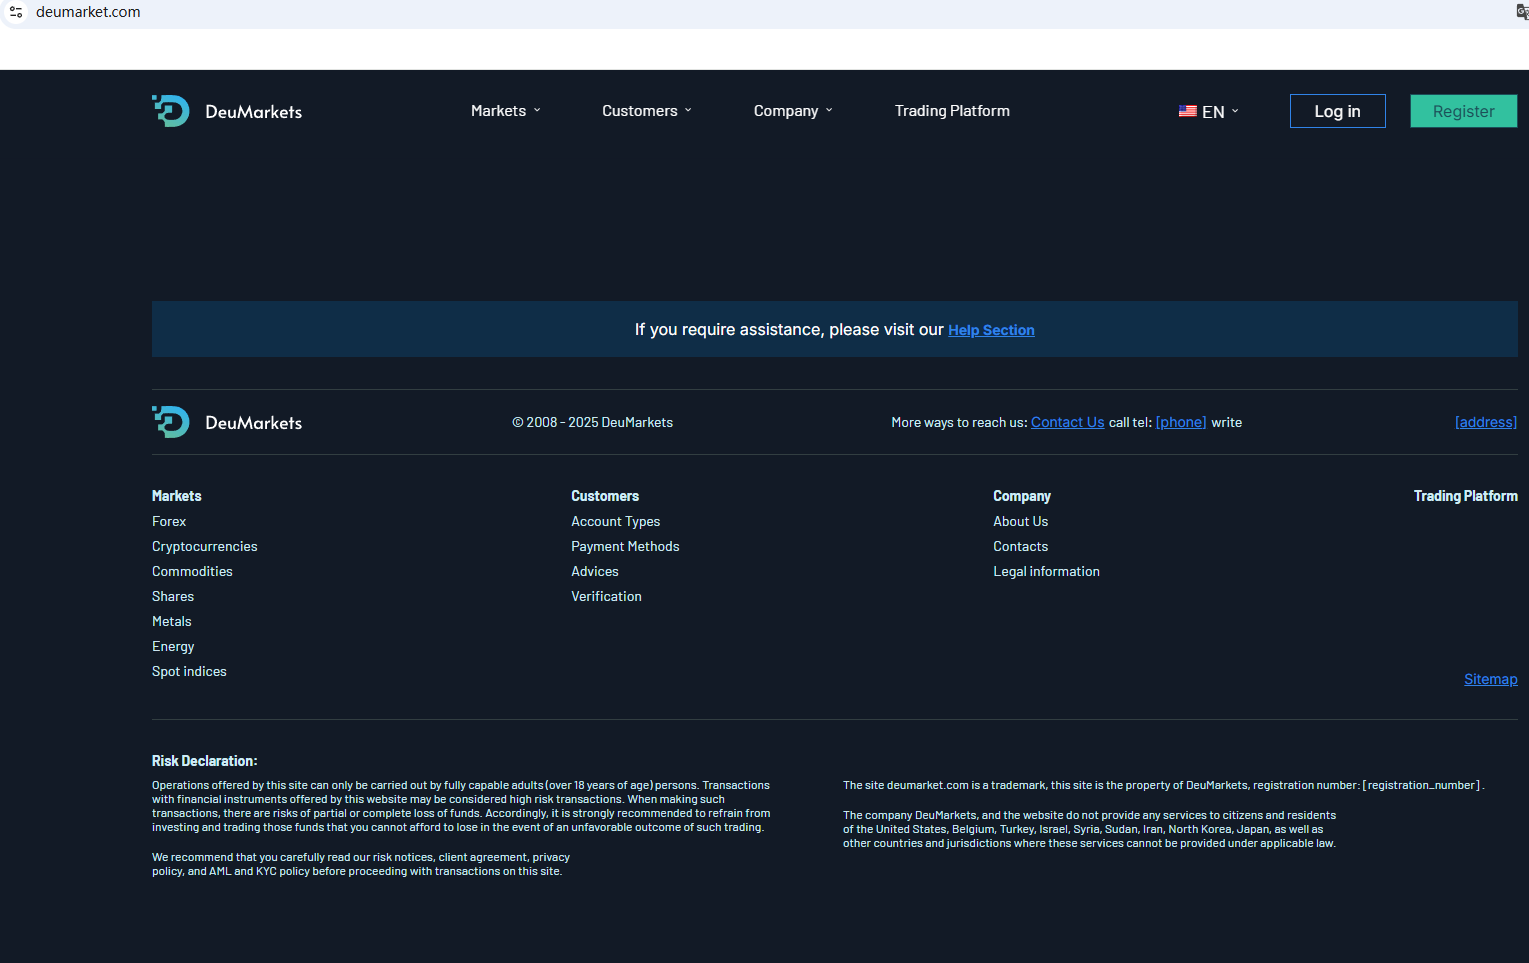Select Legal information under Company
Screen dimensions: 1529x963
1046,571
